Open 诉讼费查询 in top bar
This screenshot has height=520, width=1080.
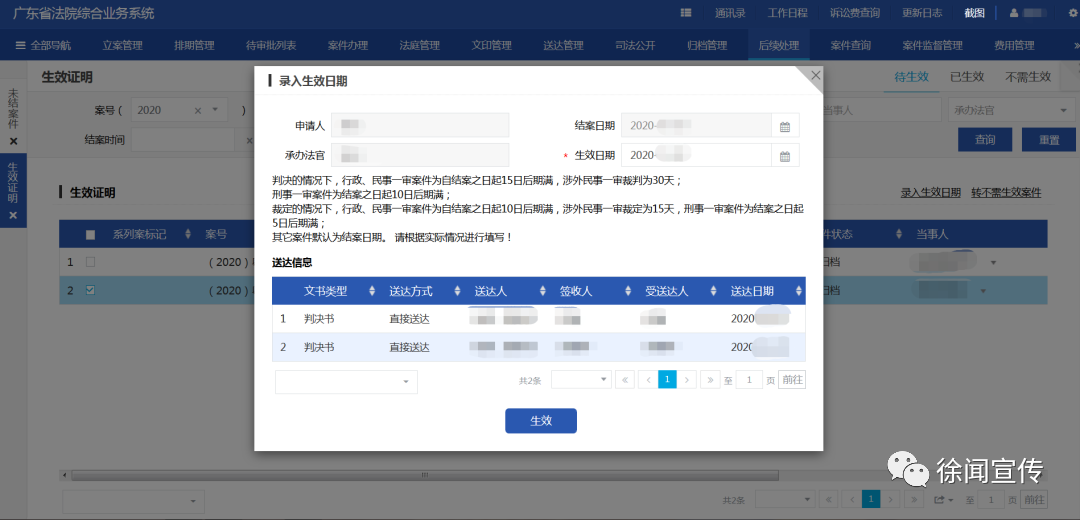point(855,13)
